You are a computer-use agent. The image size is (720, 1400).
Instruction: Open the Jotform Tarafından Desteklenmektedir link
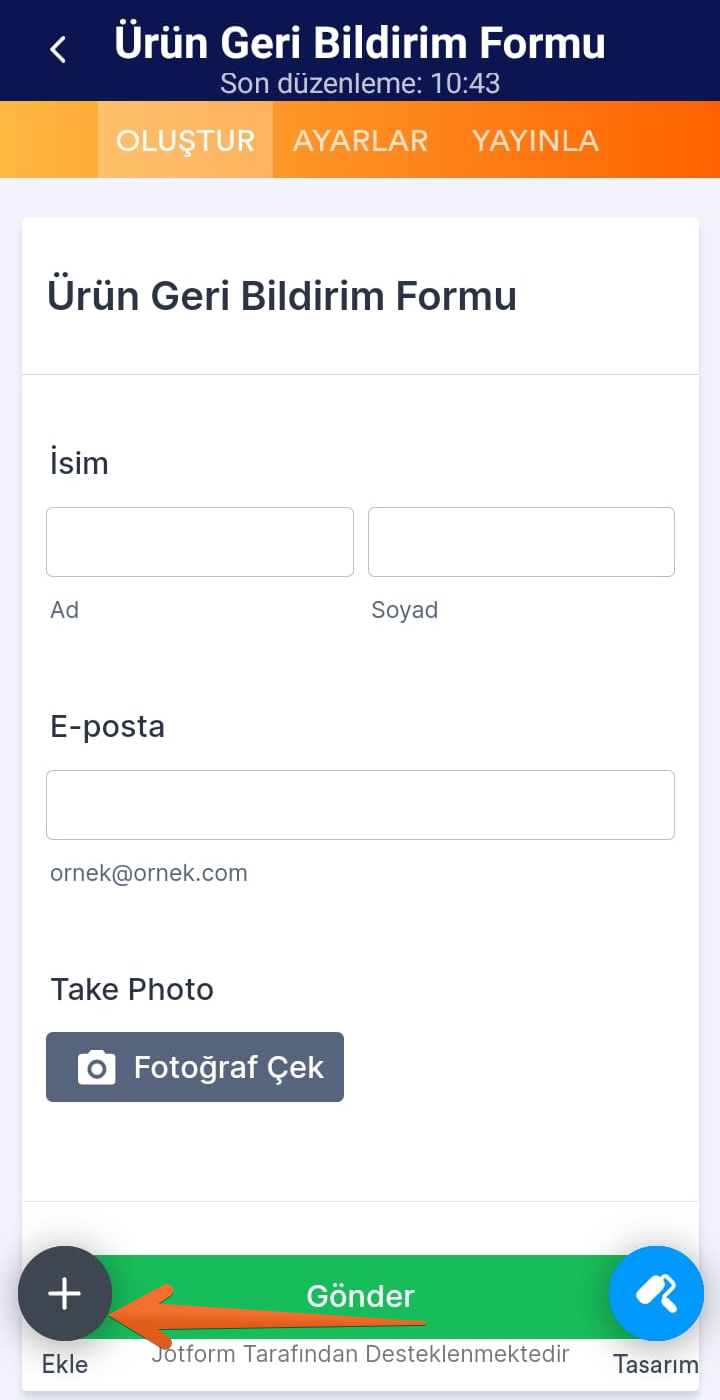pos(360,1355)
